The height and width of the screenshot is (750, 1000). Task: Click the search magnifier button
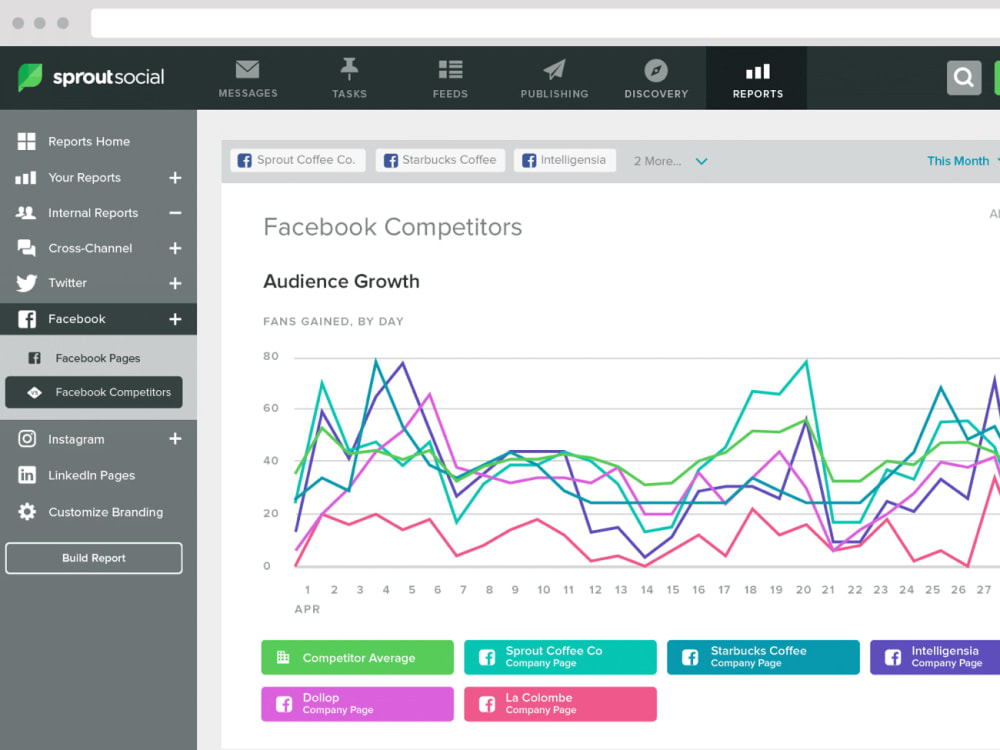[964, 78]
